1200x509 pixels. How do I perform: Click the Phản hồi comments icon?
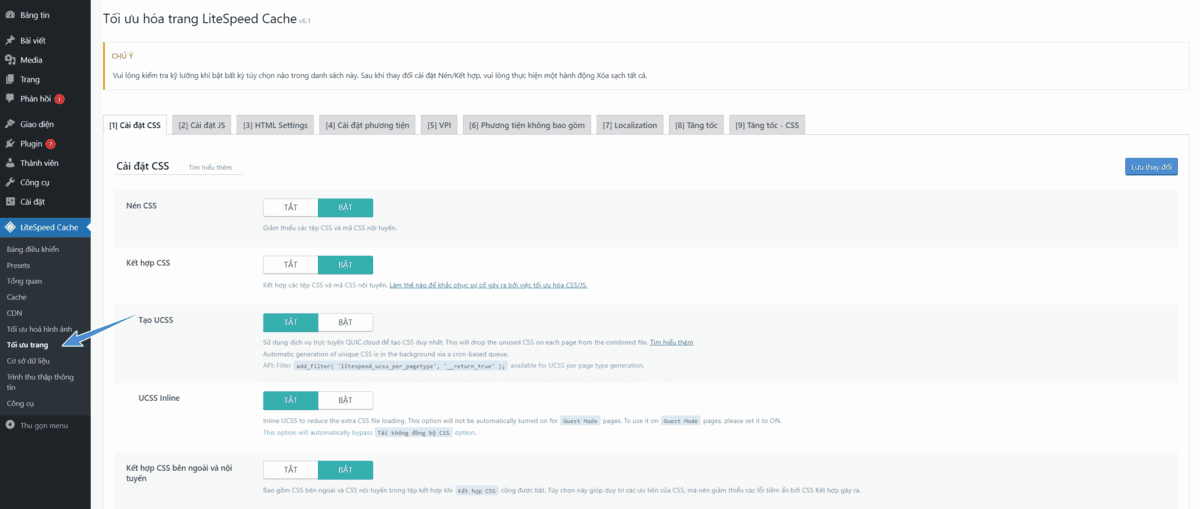10,98
